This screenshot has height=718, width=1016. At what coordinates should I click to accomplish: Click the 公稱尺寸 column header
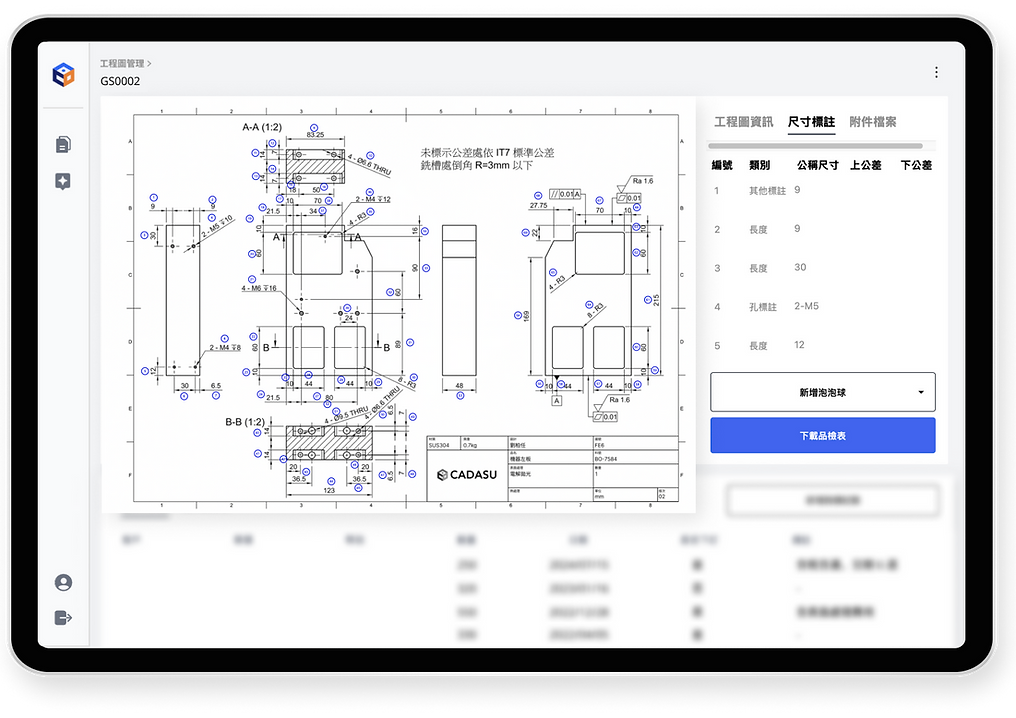point(818,165)
